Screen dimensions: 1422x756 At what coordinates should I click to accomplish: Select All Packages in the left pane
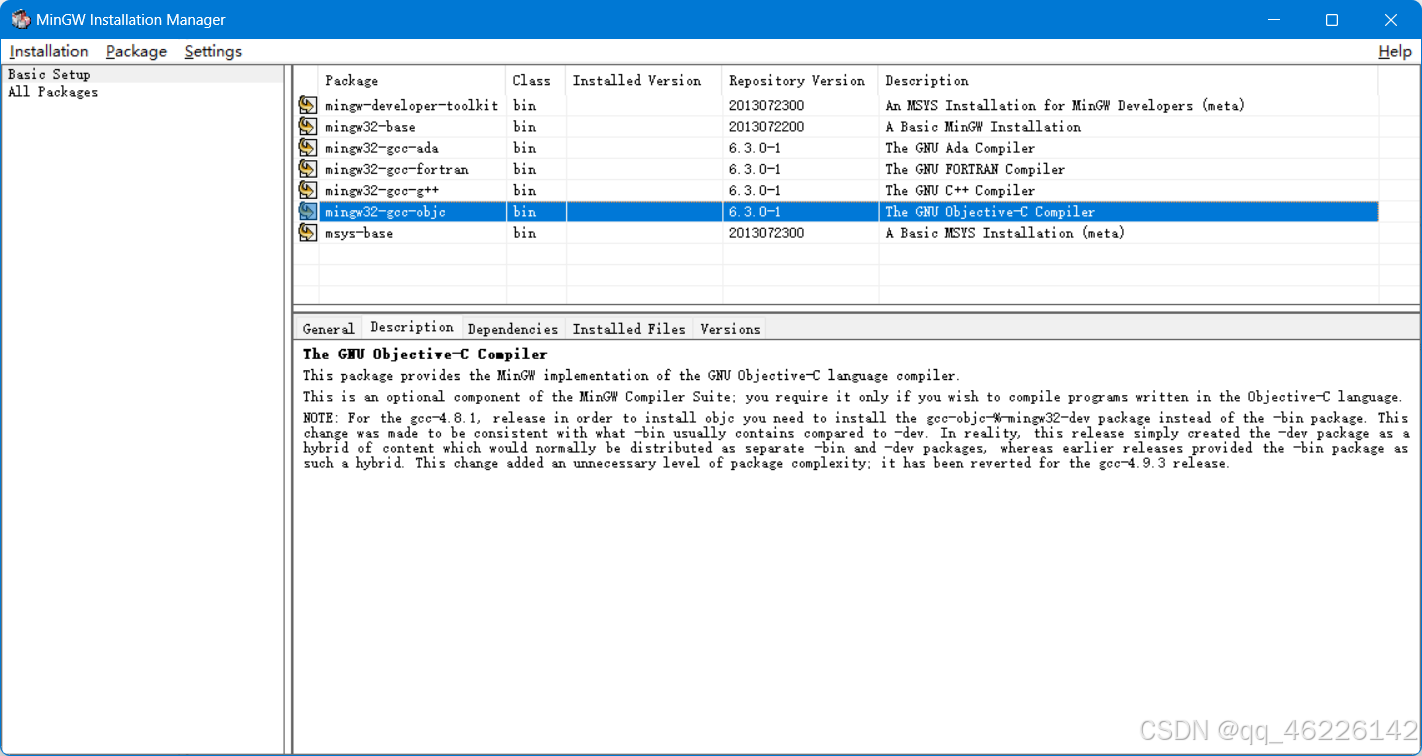[x=53, y=92]
